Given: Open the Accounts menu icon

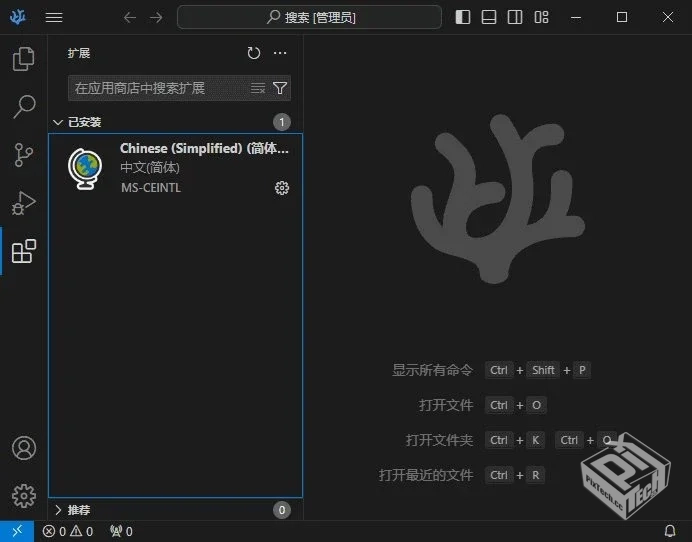Looking at the screenshot, I should (24, 448).
